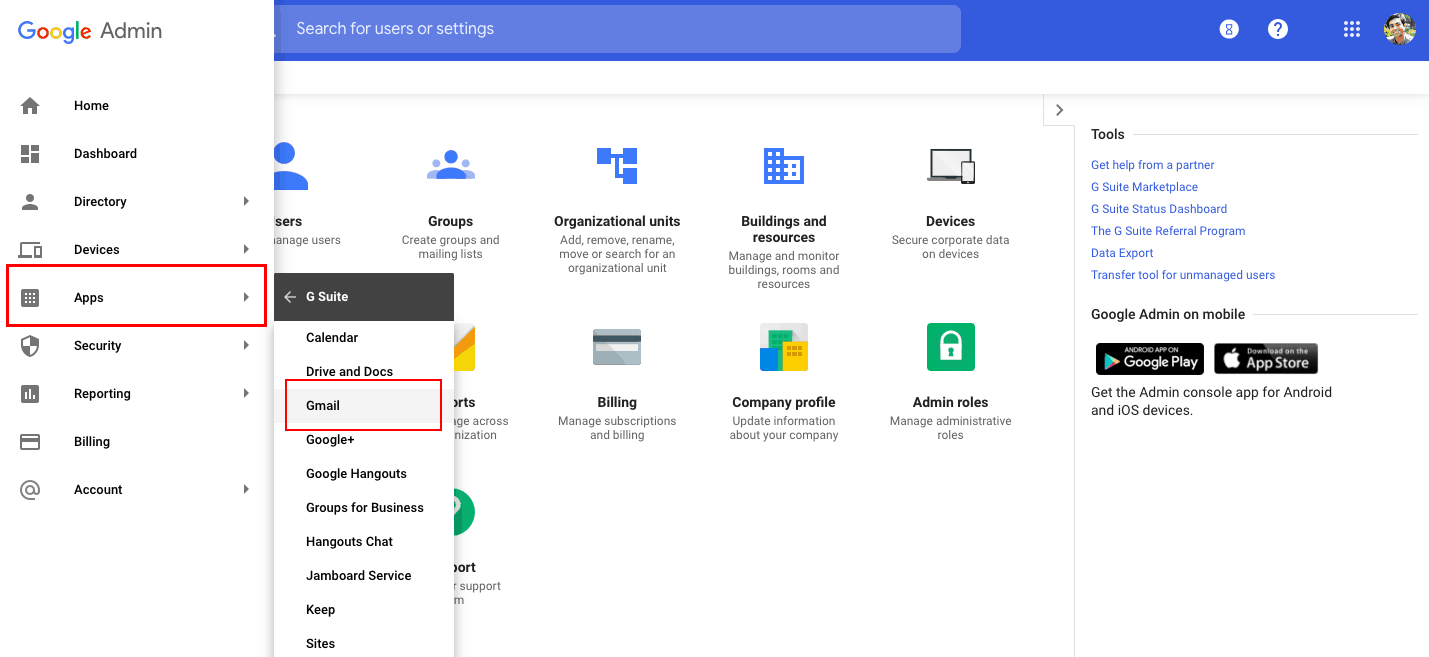The width and height of the screenshot is (1429, 657).
Task: Expand the Reporting submenu arrow
Action: tap(246, 393)
